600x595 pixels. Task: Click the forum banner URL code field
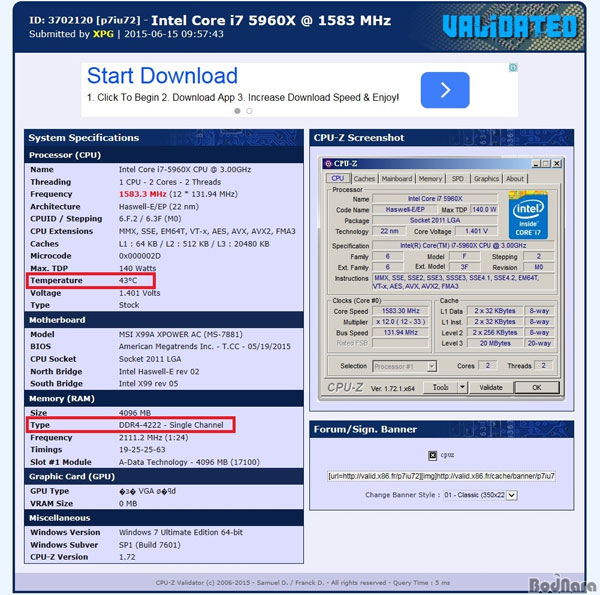click(441, 476)
